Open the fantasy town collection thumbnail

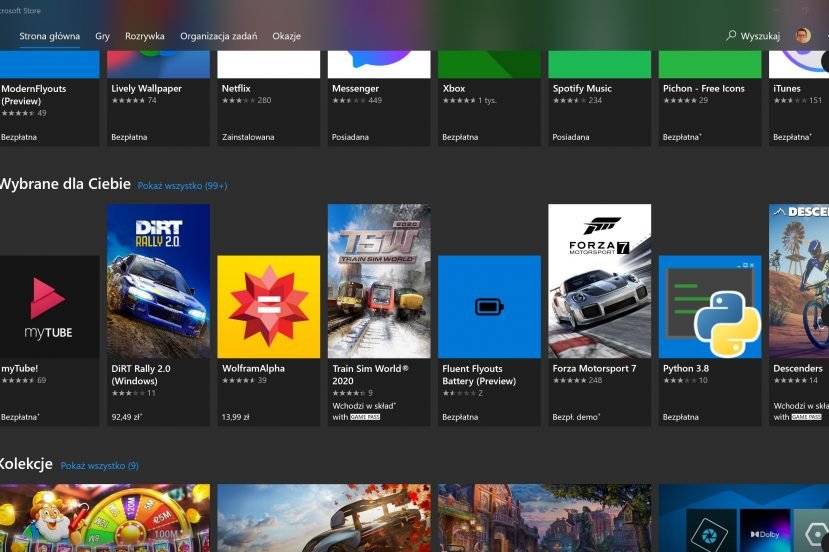pos(545,518)
